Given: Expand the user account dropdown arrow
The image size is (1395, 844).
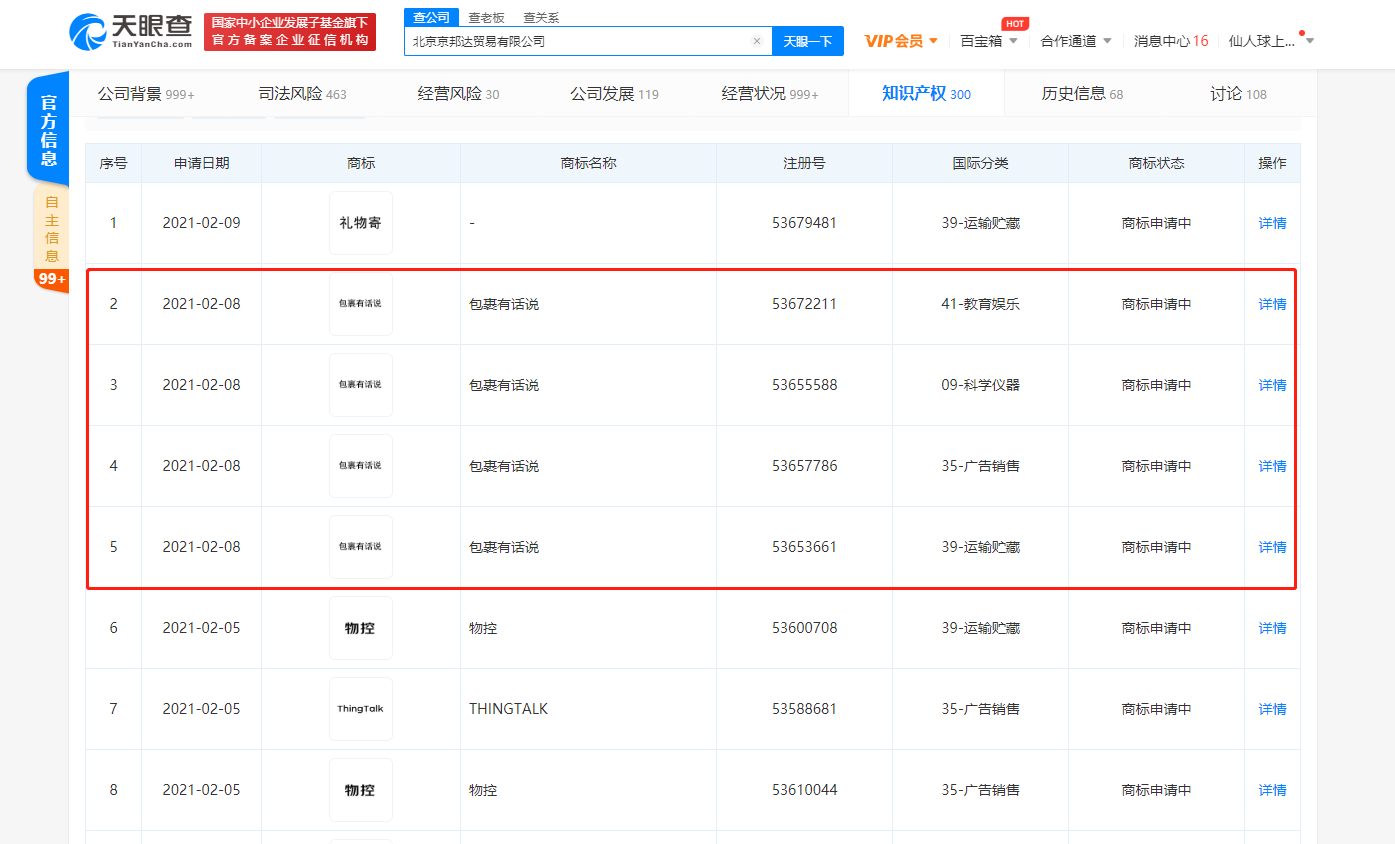Looking at the screenshot, I should (1310, 41).
